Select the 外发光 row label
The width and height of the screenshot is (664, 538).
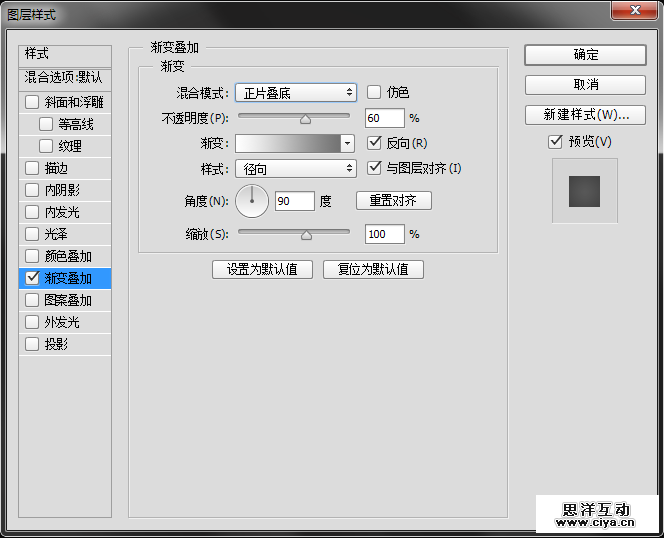pyautogui.click(x=62, y=322)
